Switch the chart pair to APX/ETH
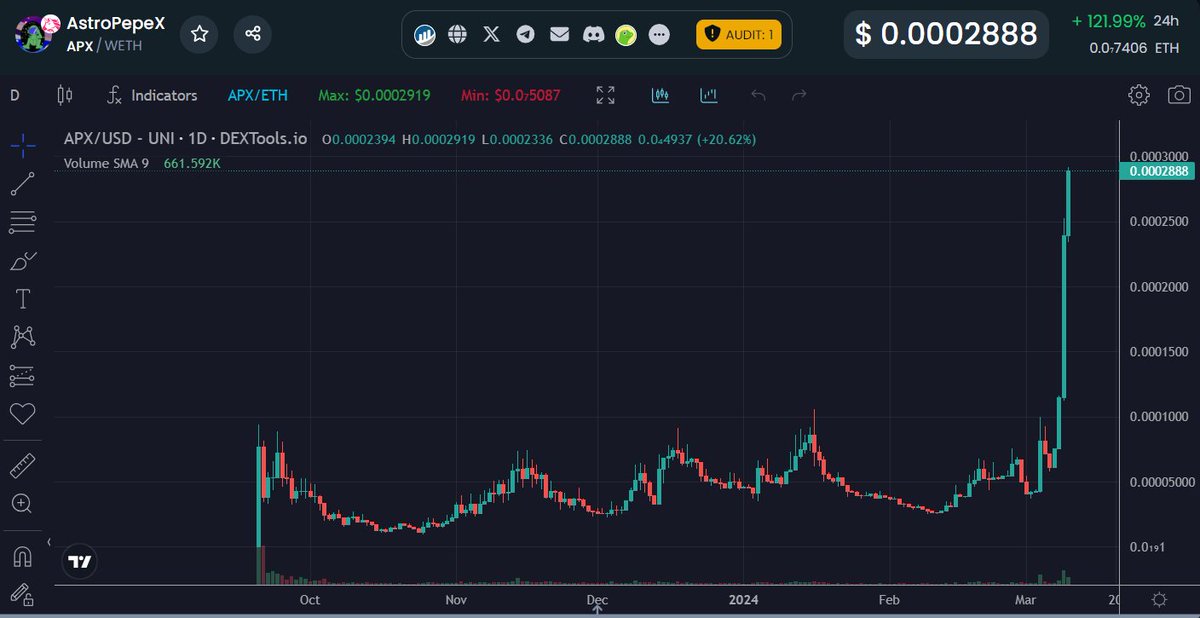 click(258, 96)
